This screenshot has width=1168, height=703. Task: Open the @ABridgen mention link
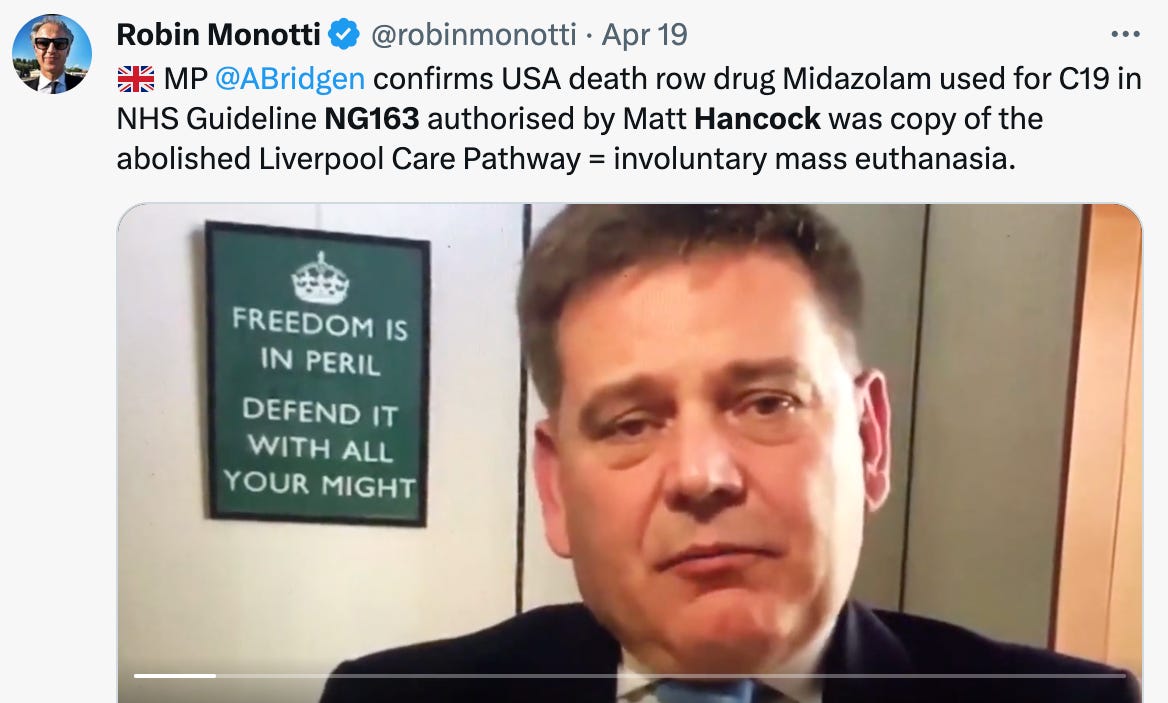click(x=290, y=79)
